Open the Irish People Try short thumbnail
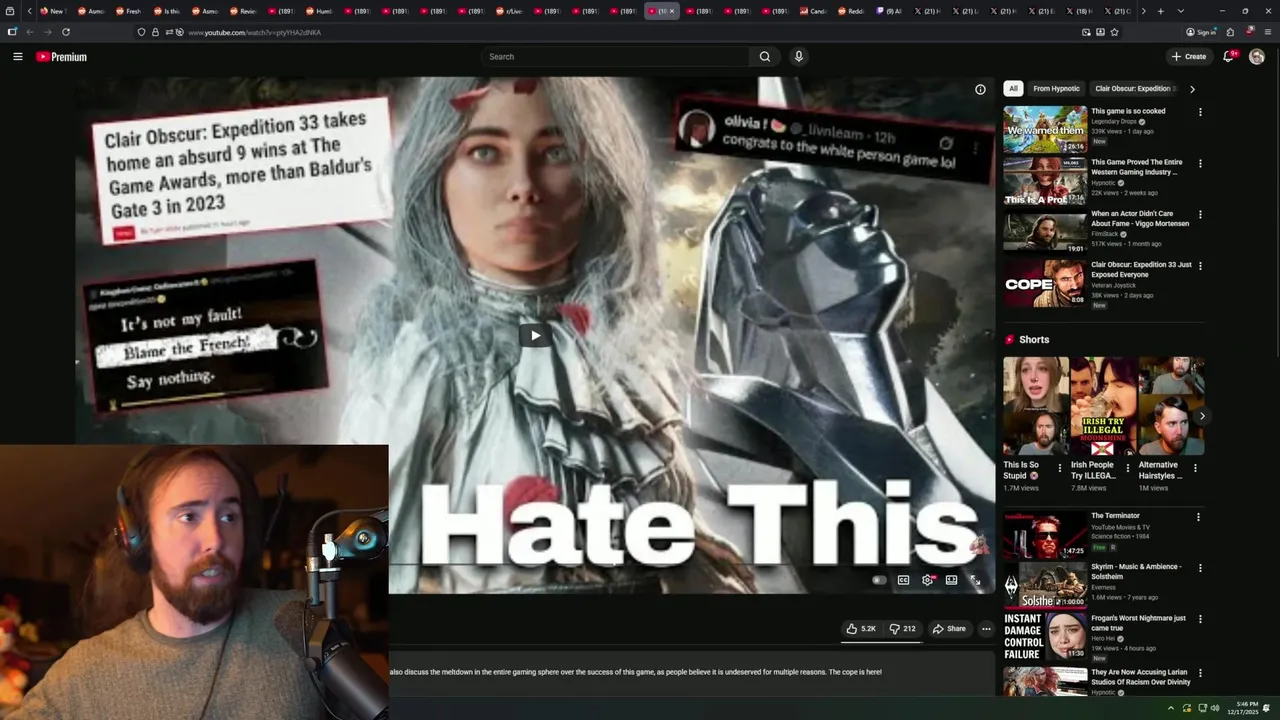The width and height of the screenshot is (1280, 720). click(1103, 406)
